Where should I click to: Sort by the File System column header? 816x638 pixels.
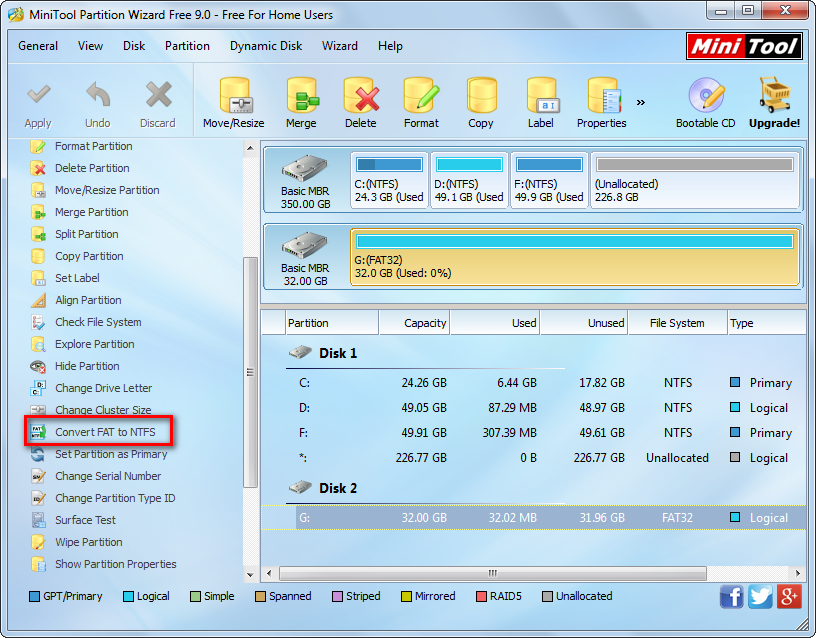[677, 323]
